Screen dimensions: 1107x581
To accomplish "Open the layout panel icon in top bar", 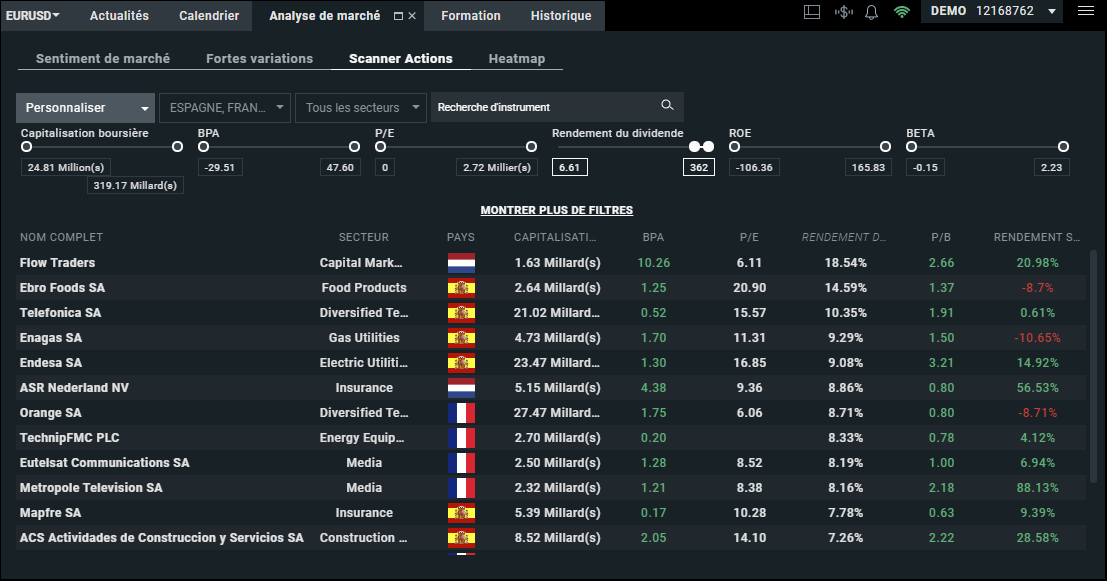I will click(x=812, y=12).
